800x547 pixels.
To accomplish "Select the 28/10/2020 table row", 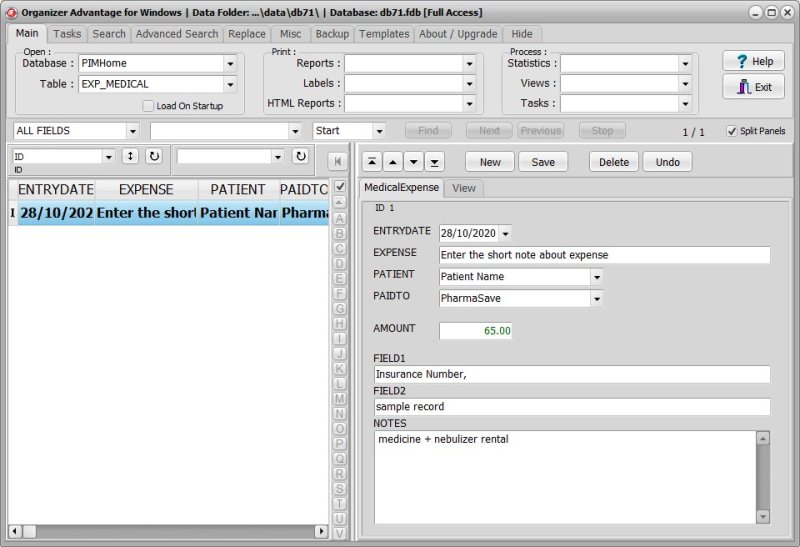I will [x=168, y=213].
